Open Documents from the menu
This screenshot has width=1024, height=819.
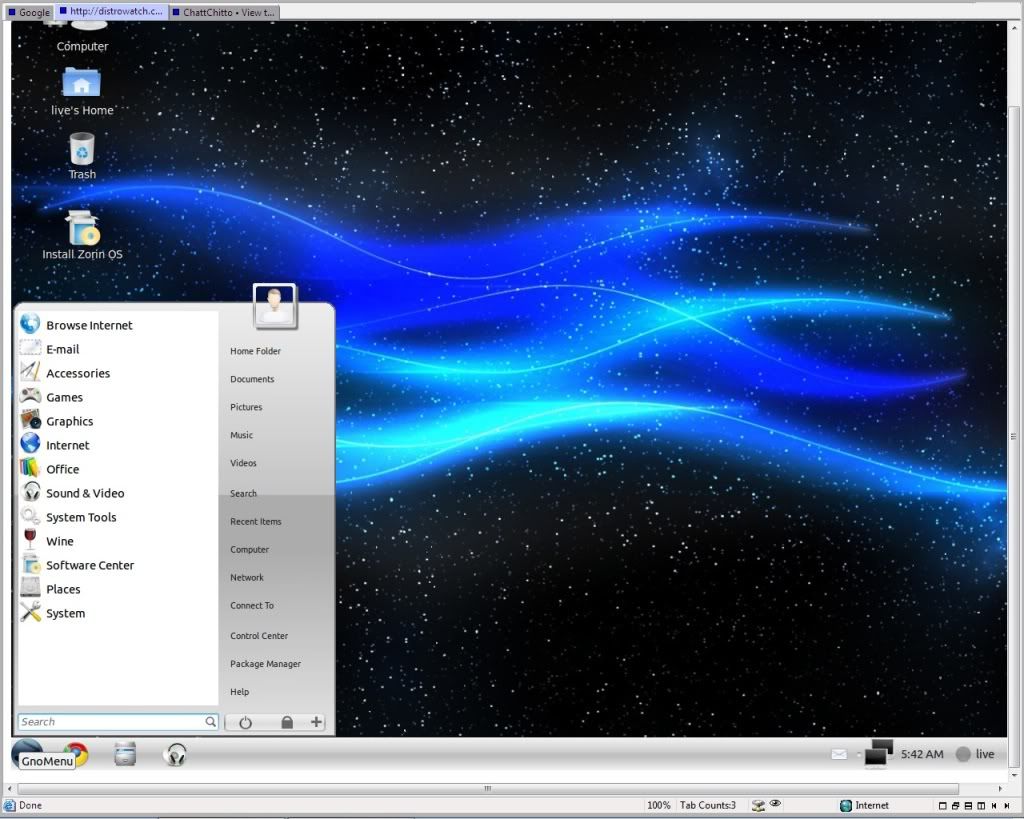[x=252, y=379]
